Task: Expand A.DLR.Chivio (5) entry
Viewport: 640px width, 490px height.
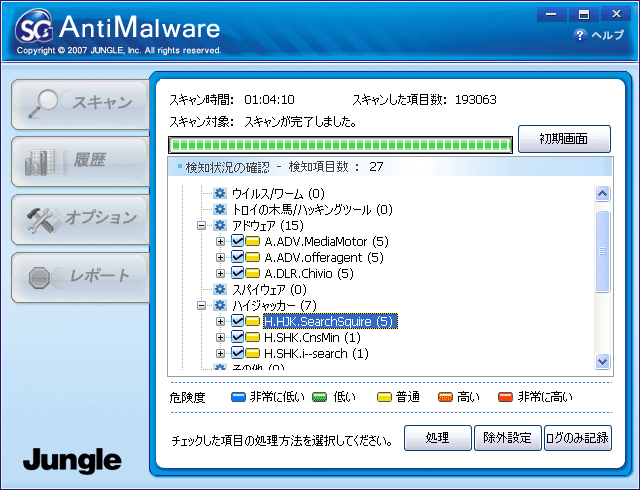Action: (220, 273)
